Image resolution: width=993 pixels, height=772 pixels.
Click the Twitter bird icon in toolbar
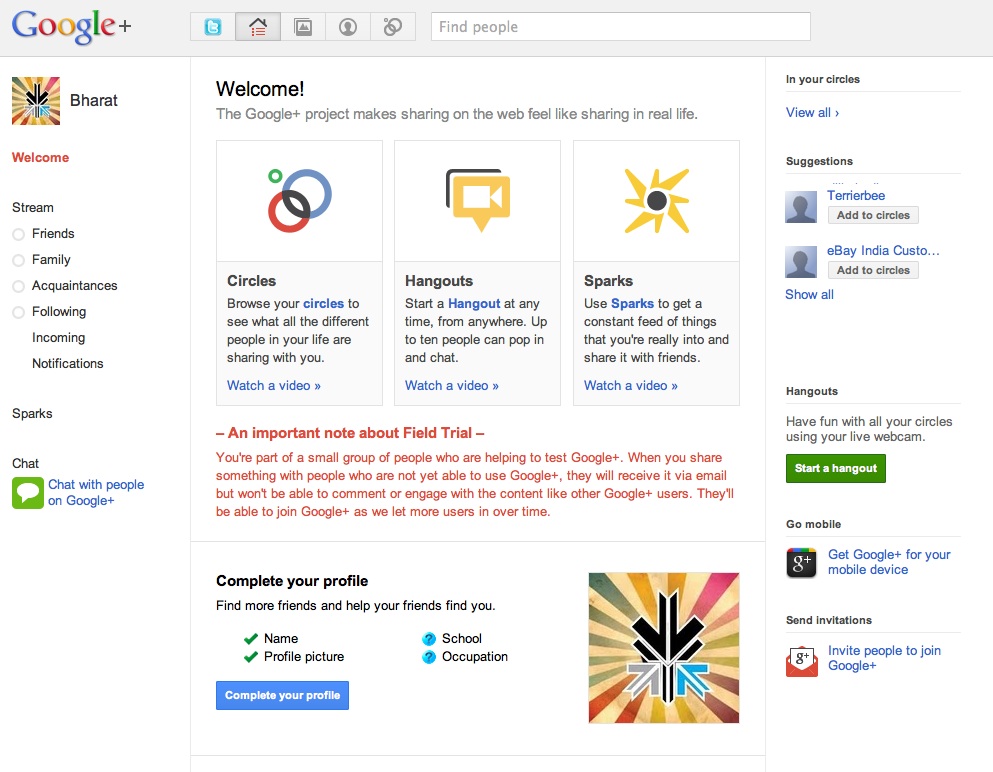click(x=213, y=27)
